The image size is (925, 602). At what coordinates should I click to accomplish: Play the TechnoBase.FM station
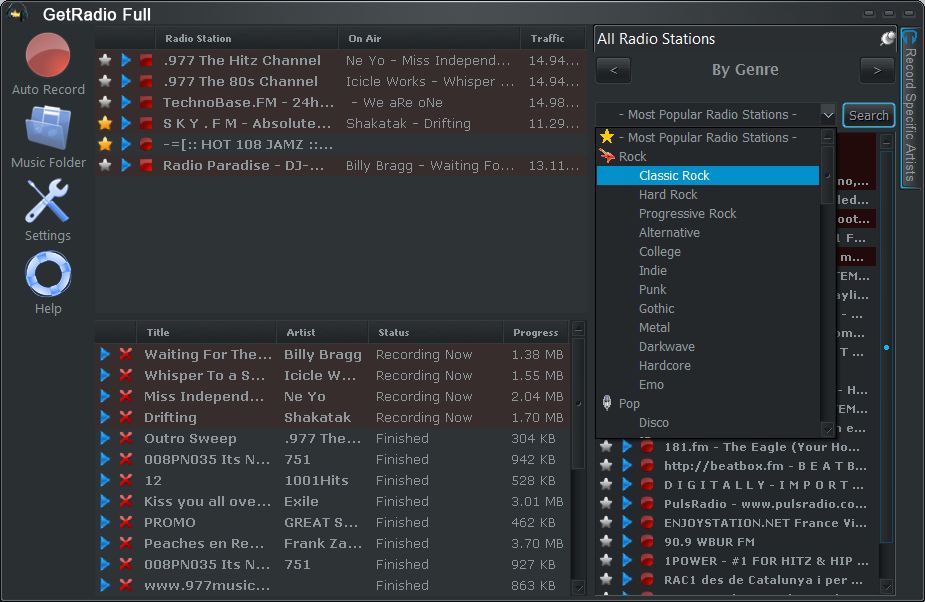[126, 103]
